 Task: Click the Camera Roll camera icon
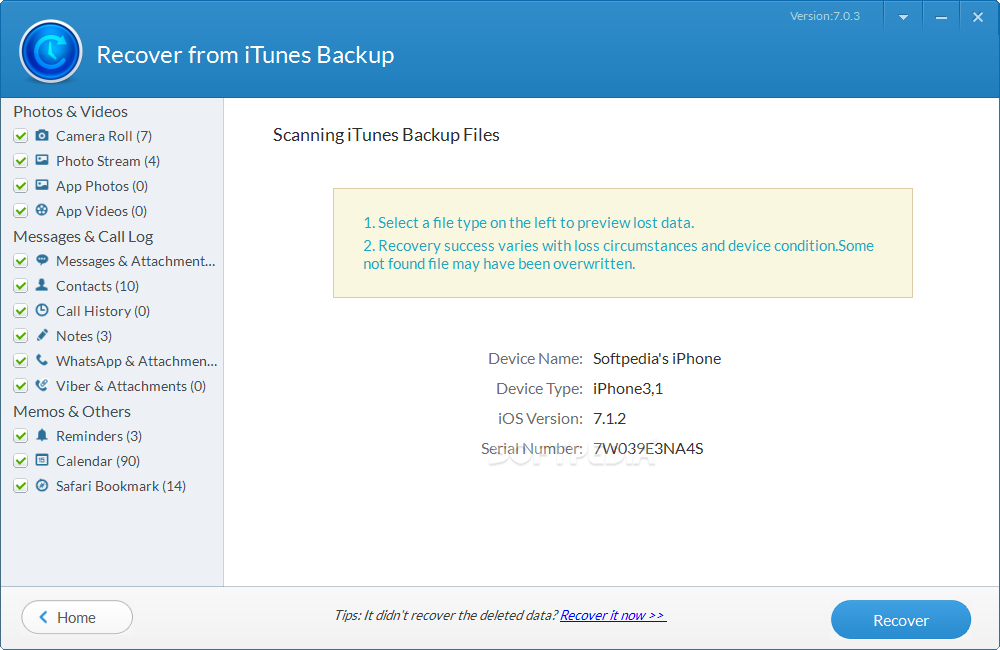[42, 136]
